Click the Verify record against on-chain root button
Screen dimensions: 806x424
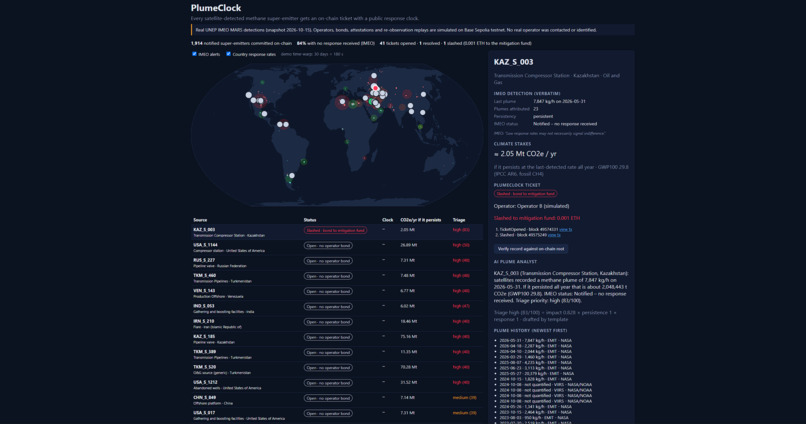(530, 249)
